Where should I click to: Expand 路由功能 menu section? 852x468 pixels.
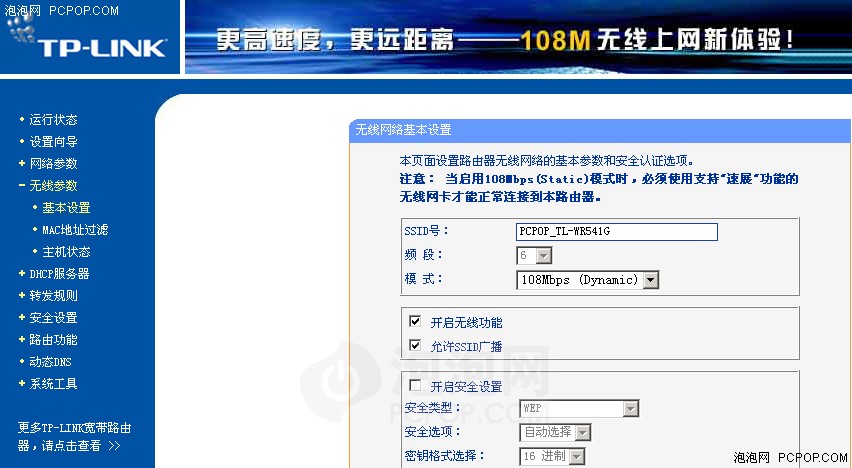tap(53, 340)
